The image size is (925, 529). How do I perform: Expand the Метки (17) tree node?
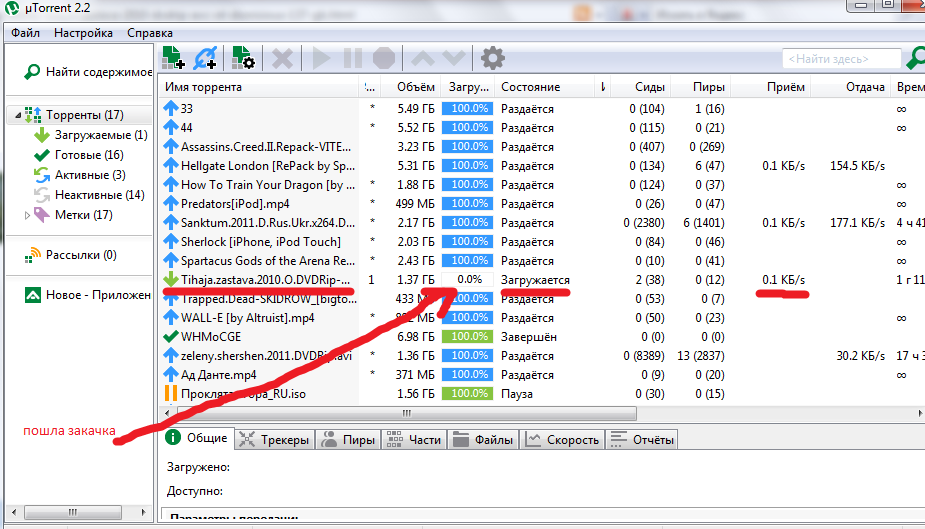point(27,215)
